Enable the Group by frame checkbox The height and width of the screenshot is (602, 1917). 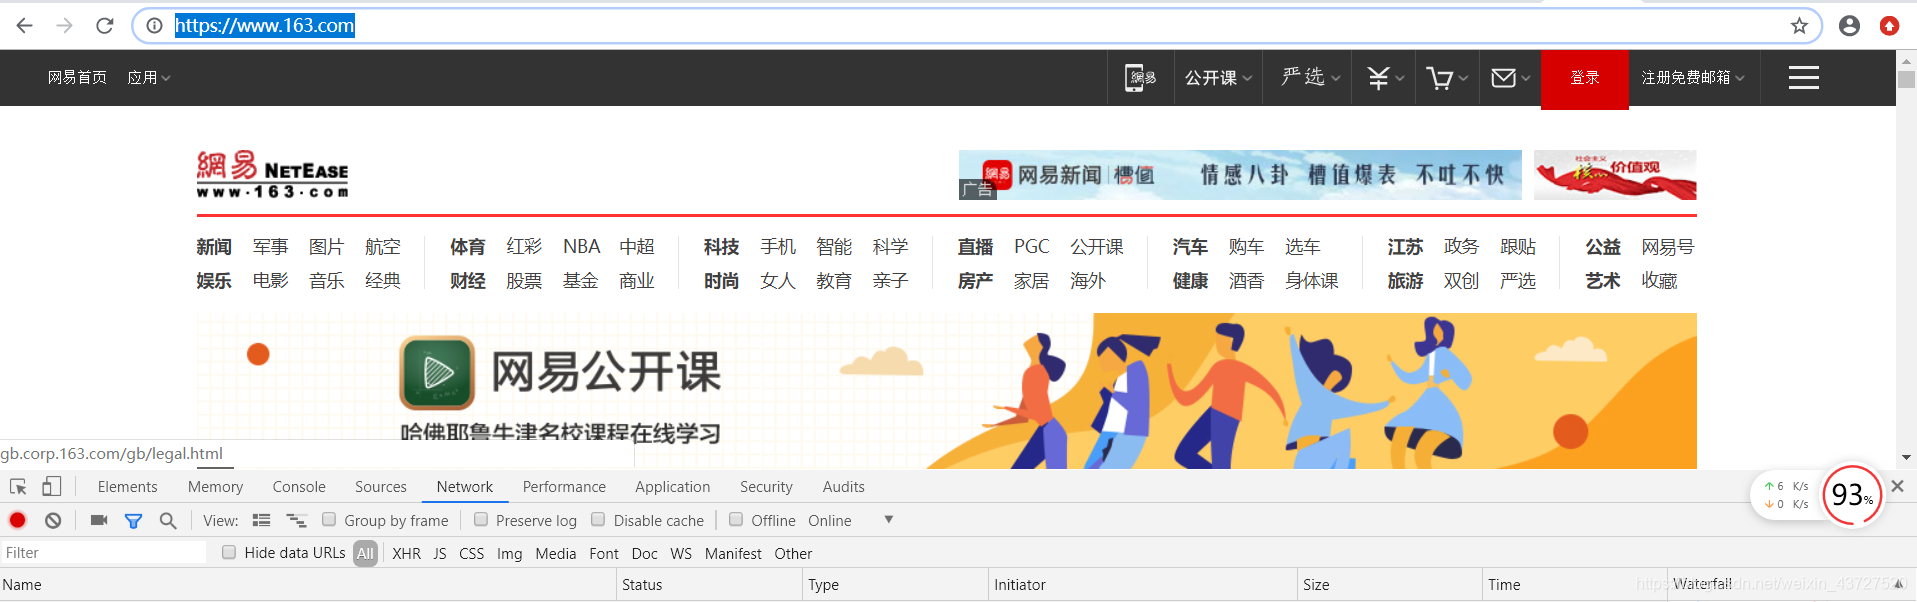[x=328, y=519]
